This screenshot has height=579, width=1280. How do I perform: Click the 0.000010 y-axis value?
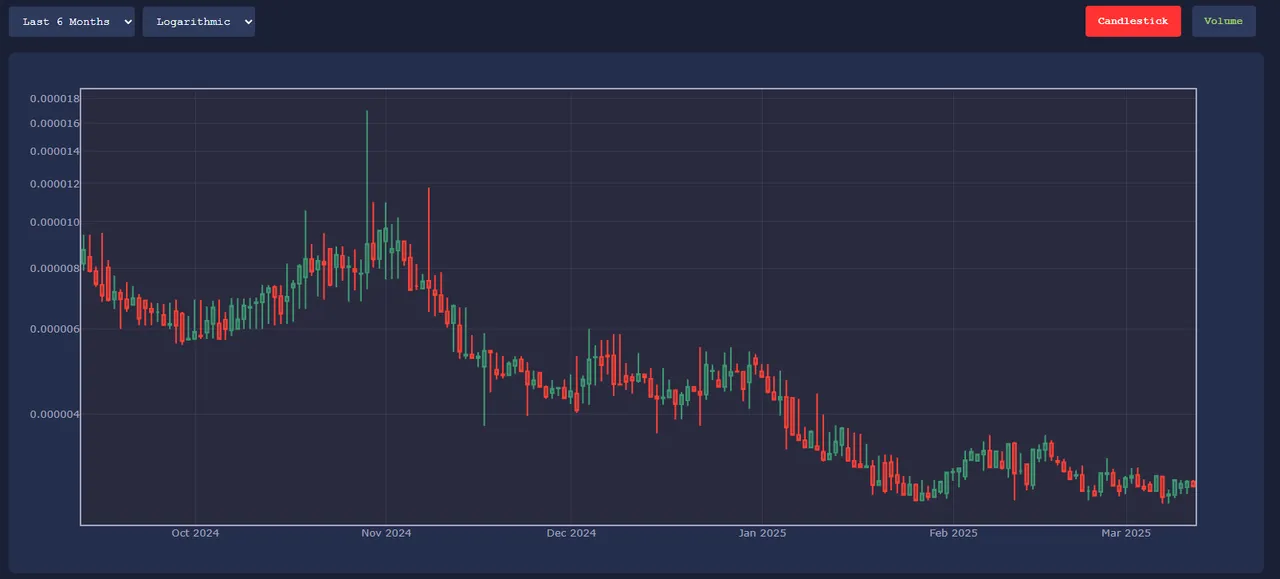coord(54,222)
